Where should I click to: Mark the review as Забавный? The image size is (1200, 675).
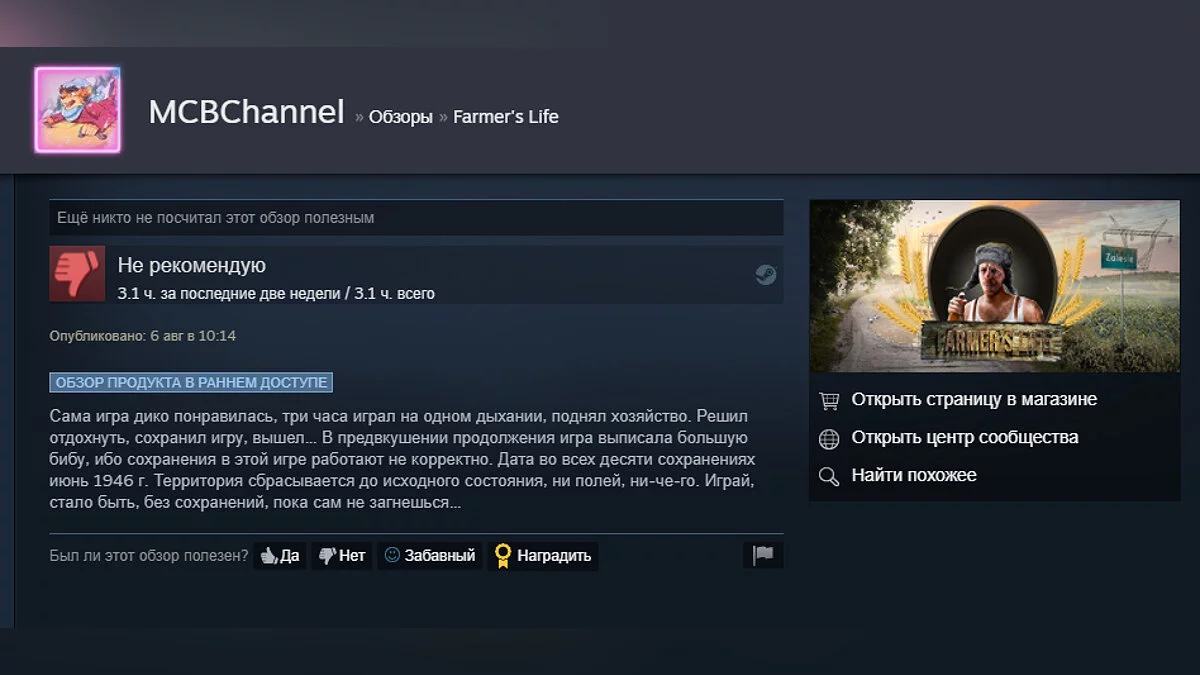pos(430,556)
